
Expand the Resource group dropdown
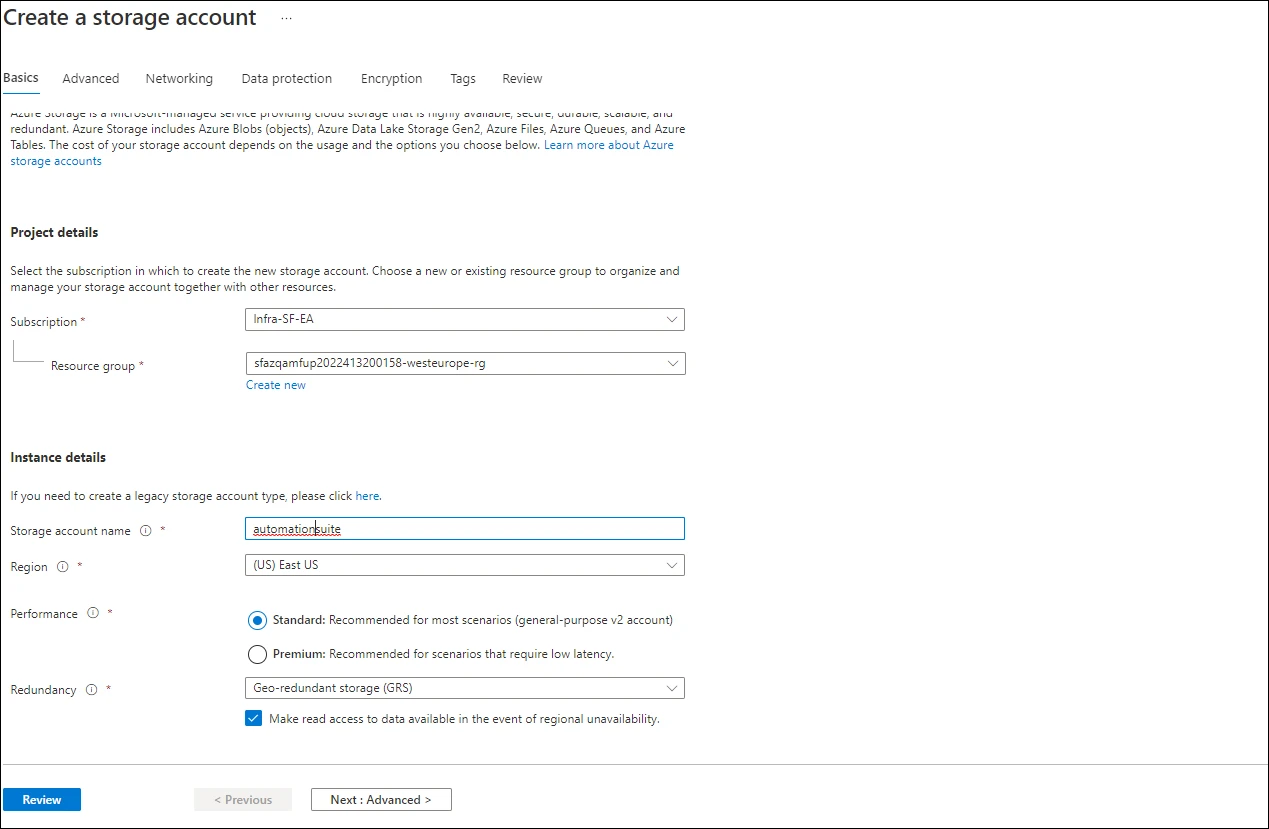click(x=465, y=363)
